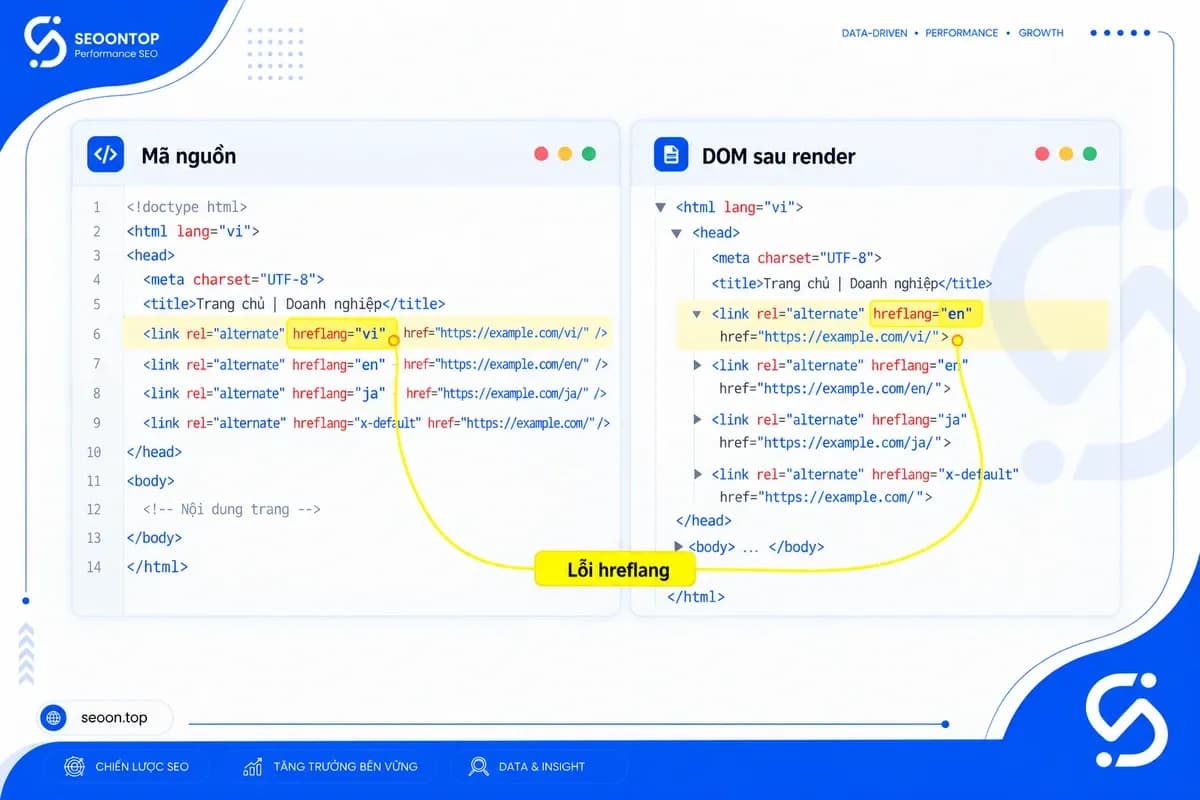
Task: Click the </head> tag on source line 10
Action: tap(154, 452)
